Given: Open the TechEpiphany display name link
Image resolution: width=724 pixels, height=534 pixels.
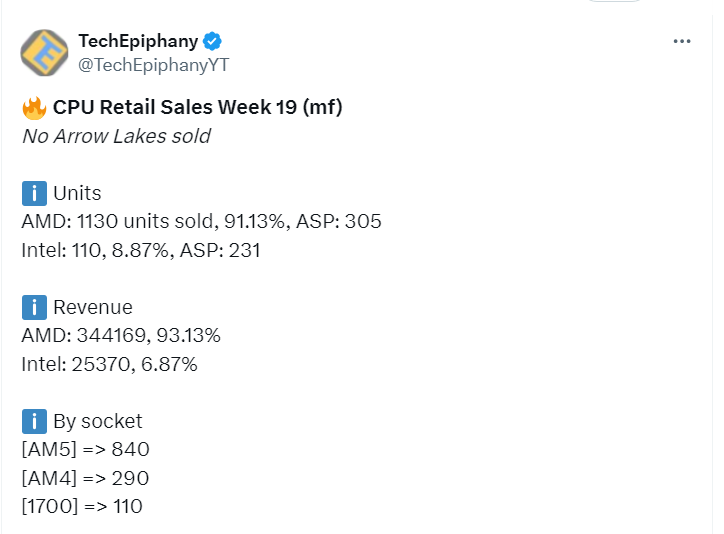Looking at the screenshot, I should [x=138, y=42].
